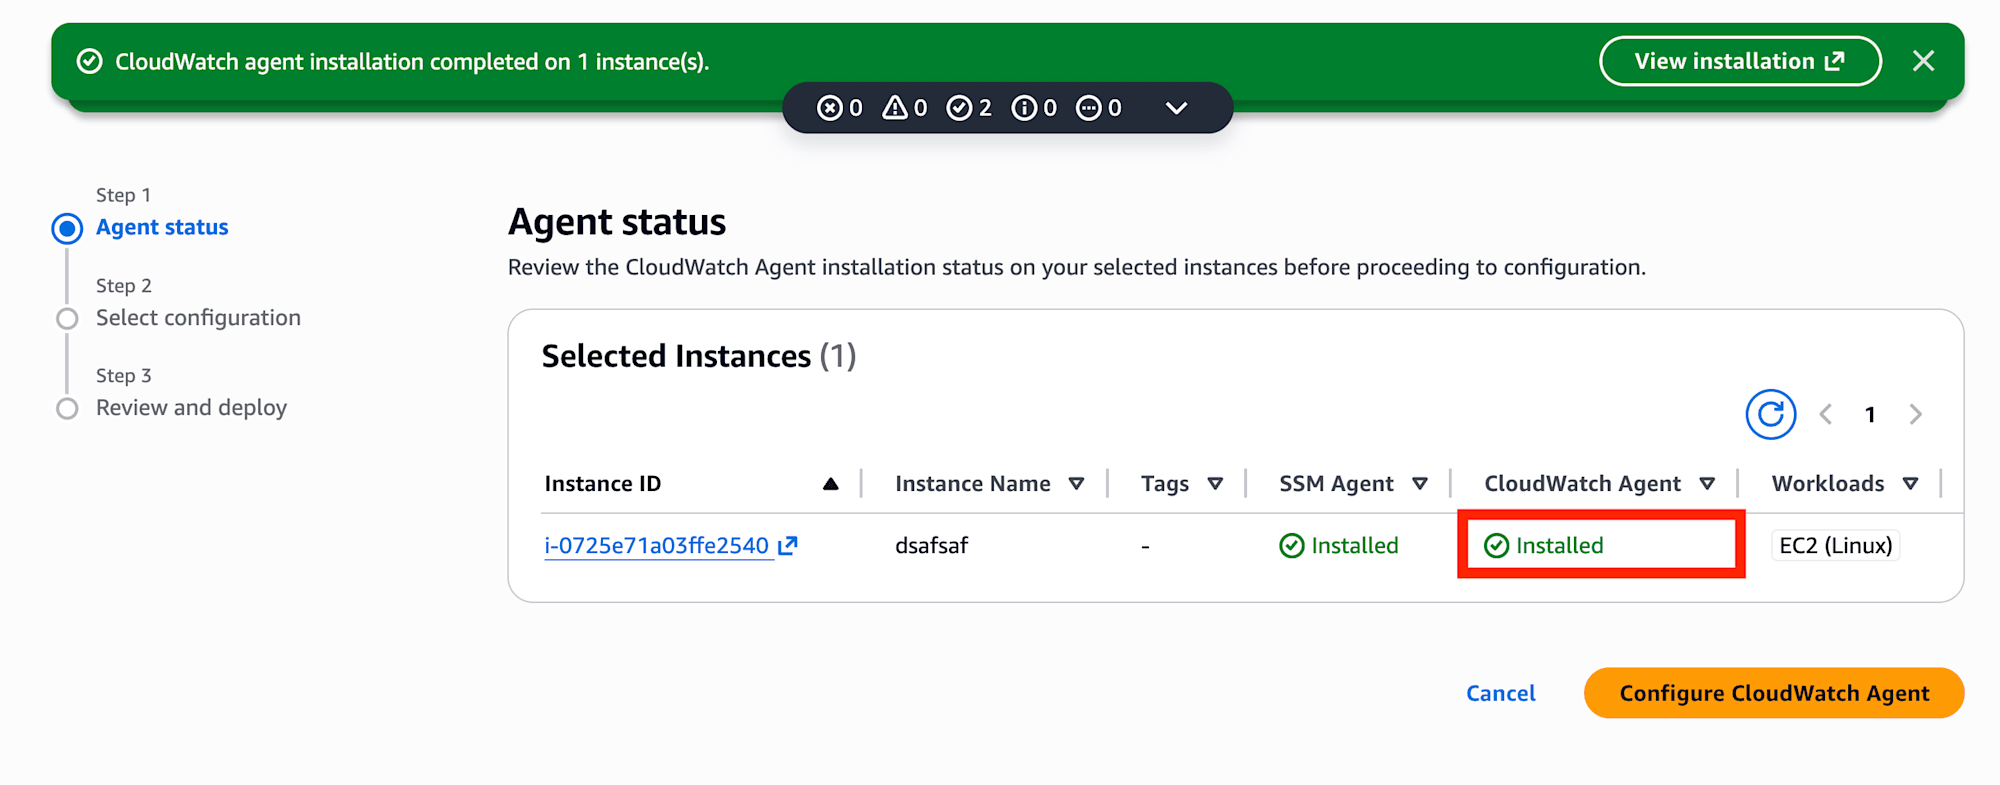Sort by Instance ID column arrow
Viewport: 2000px width, 785px height.
[830, 484]
